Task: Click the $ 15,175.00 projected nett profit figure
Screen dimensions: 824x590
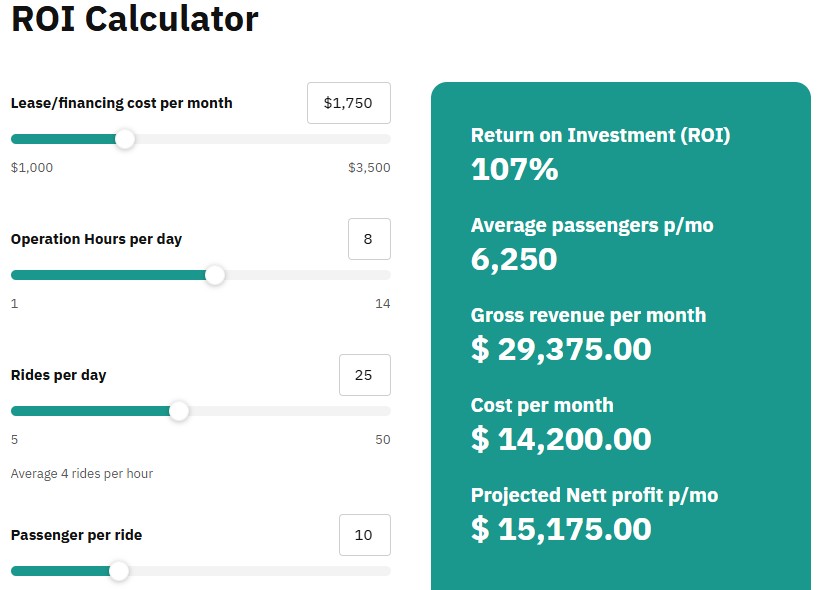Action: 561,529
